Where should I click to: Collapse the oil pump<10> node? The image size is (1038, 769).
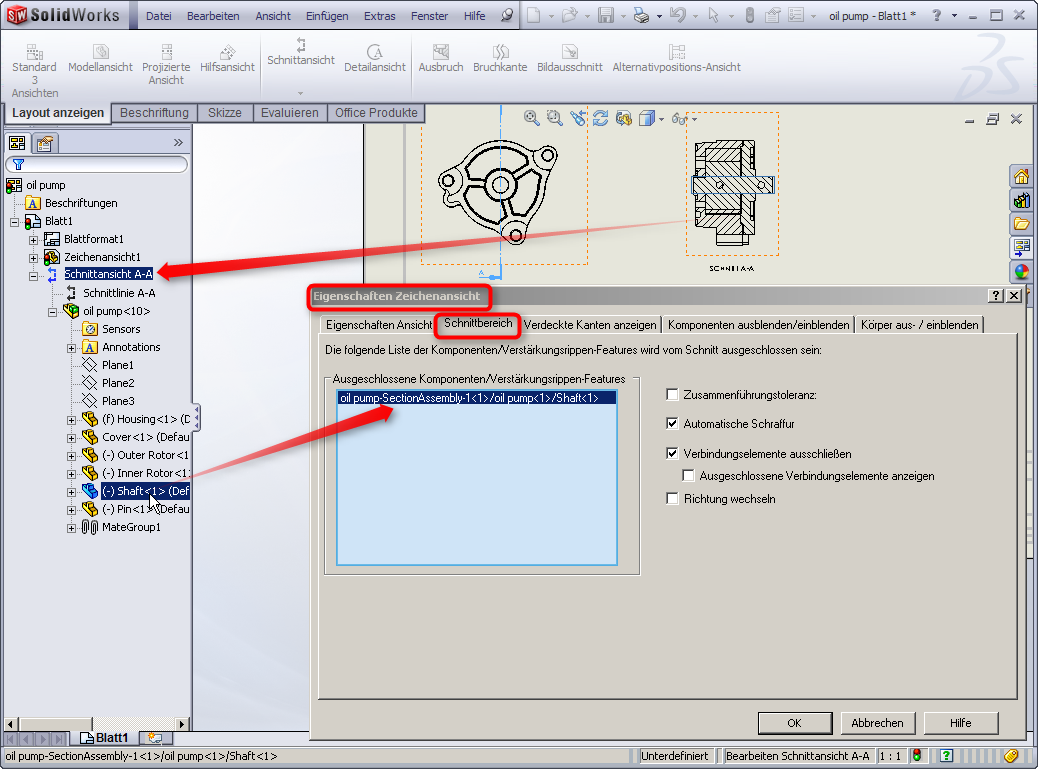(52, 312)
